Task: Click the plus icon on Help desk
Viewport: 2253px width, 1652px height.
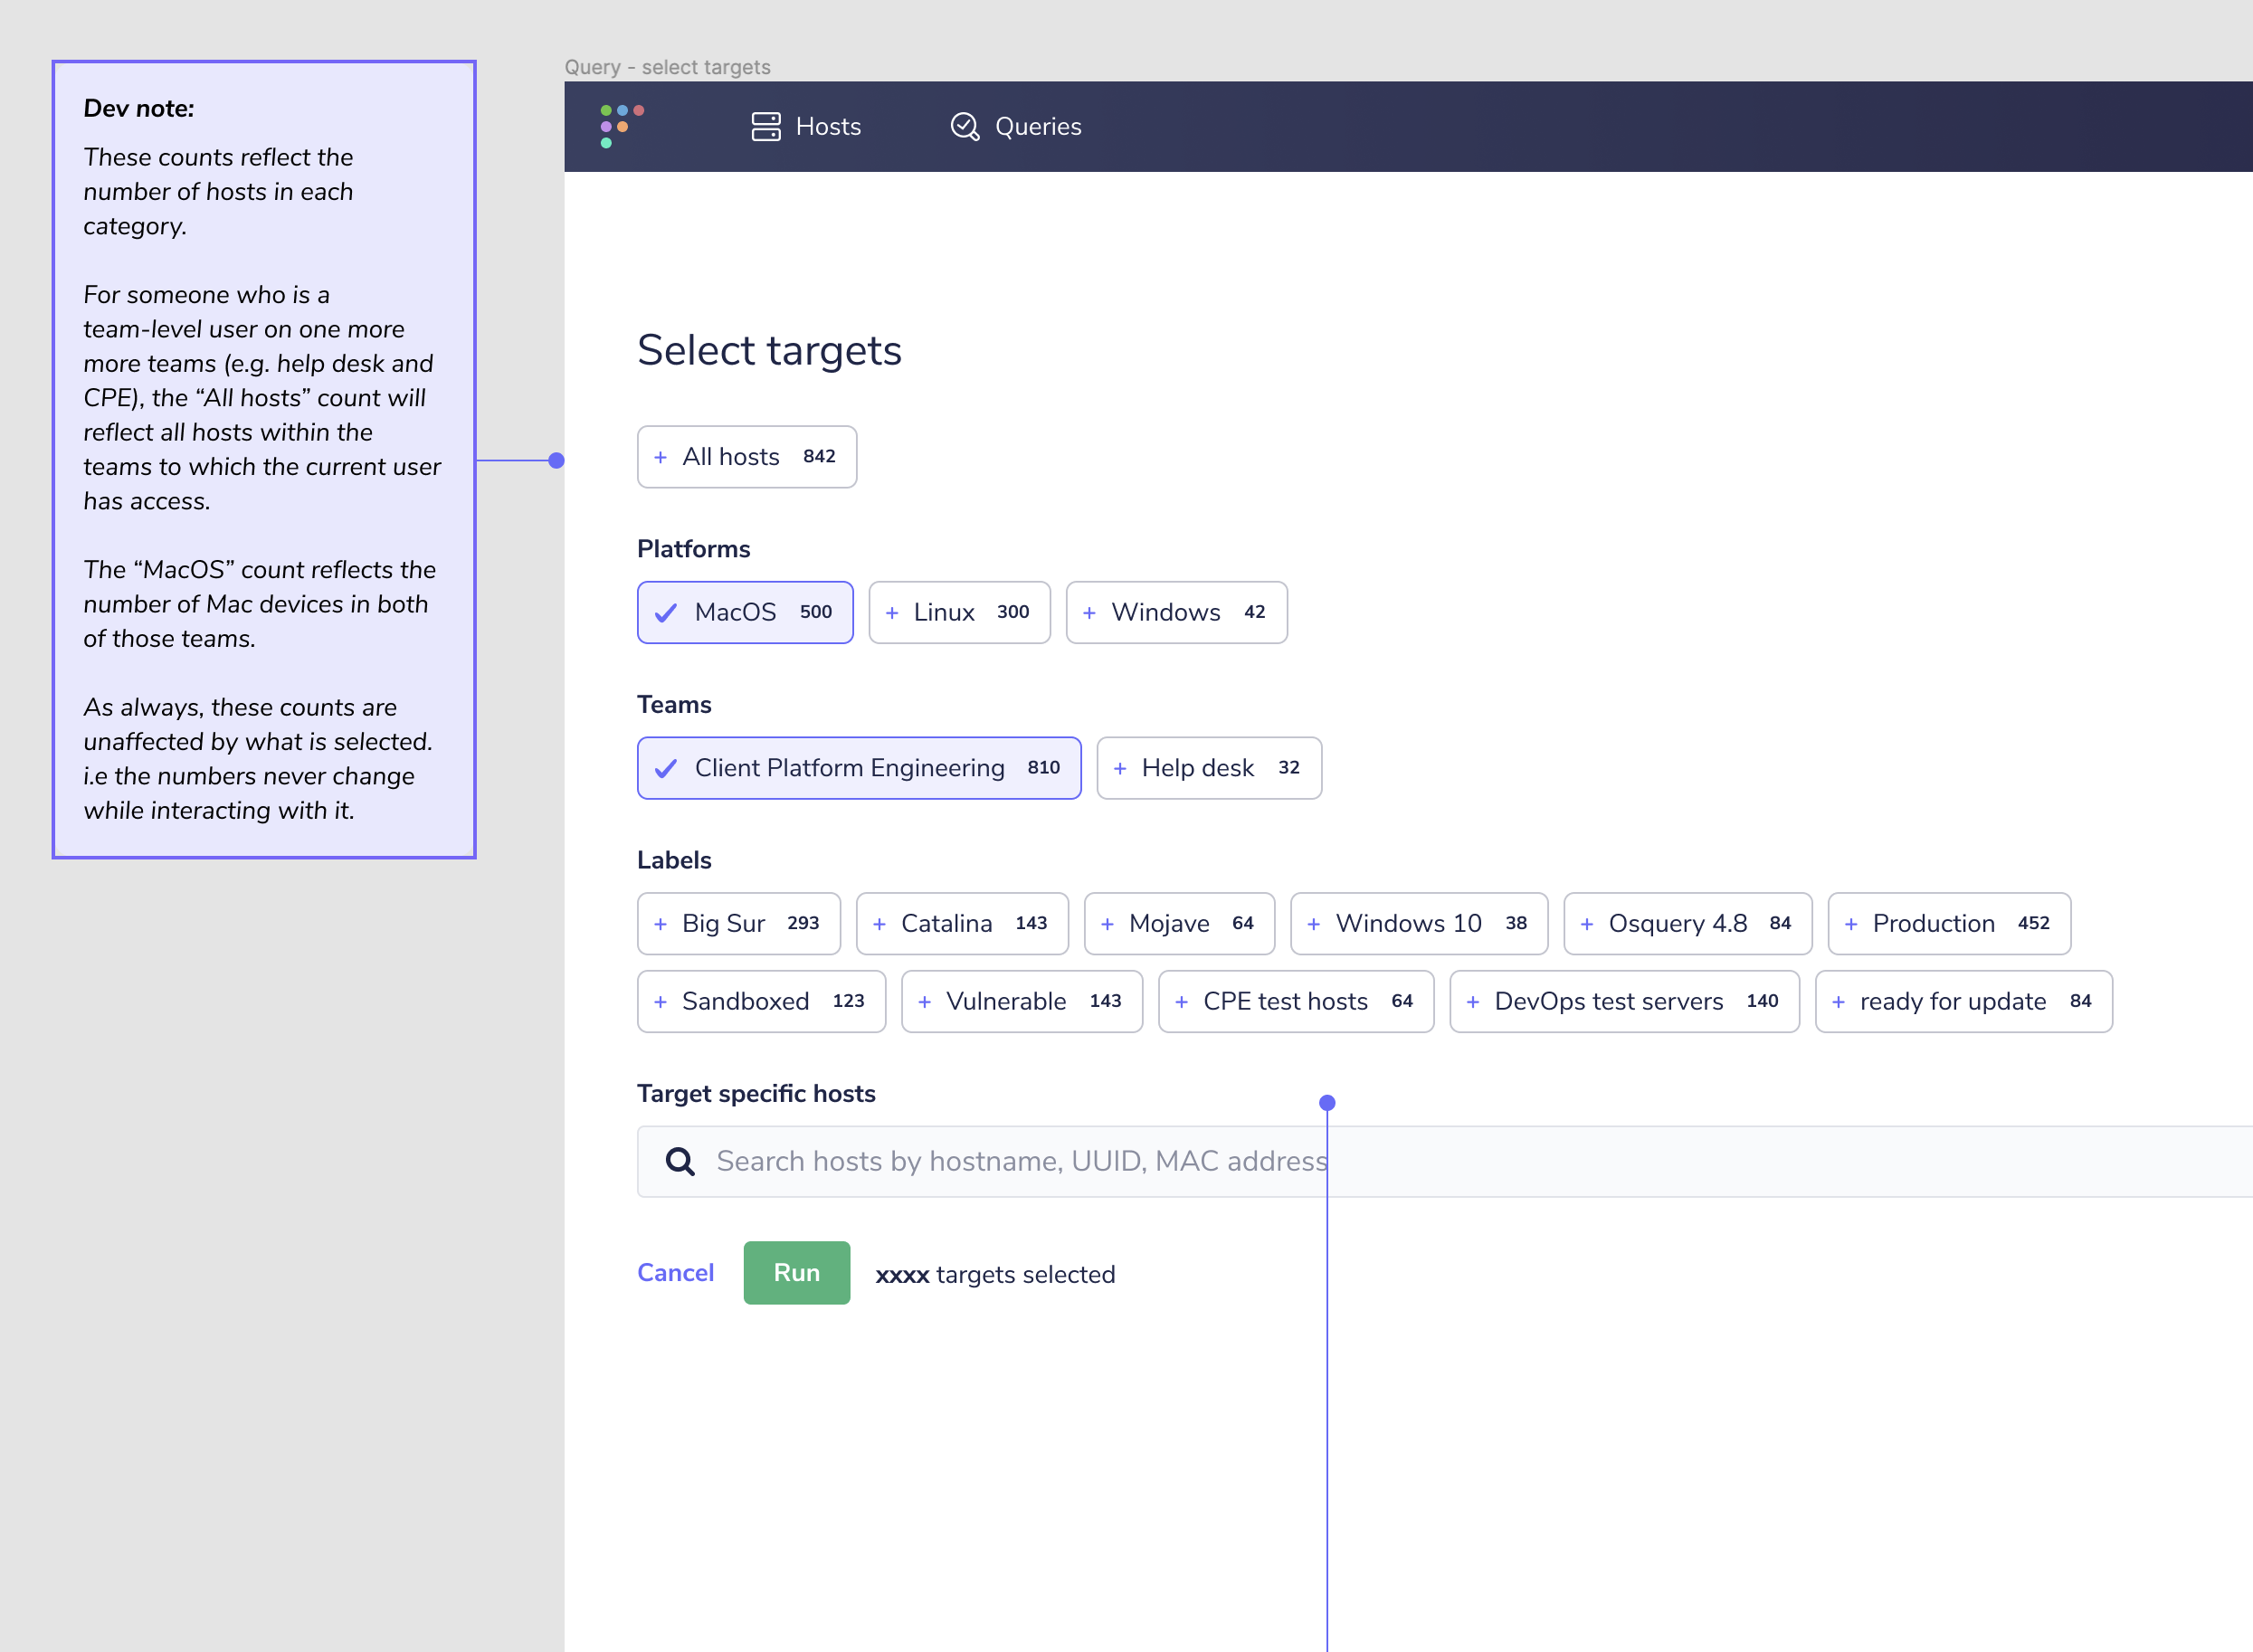Action: tap(1122, 768)
